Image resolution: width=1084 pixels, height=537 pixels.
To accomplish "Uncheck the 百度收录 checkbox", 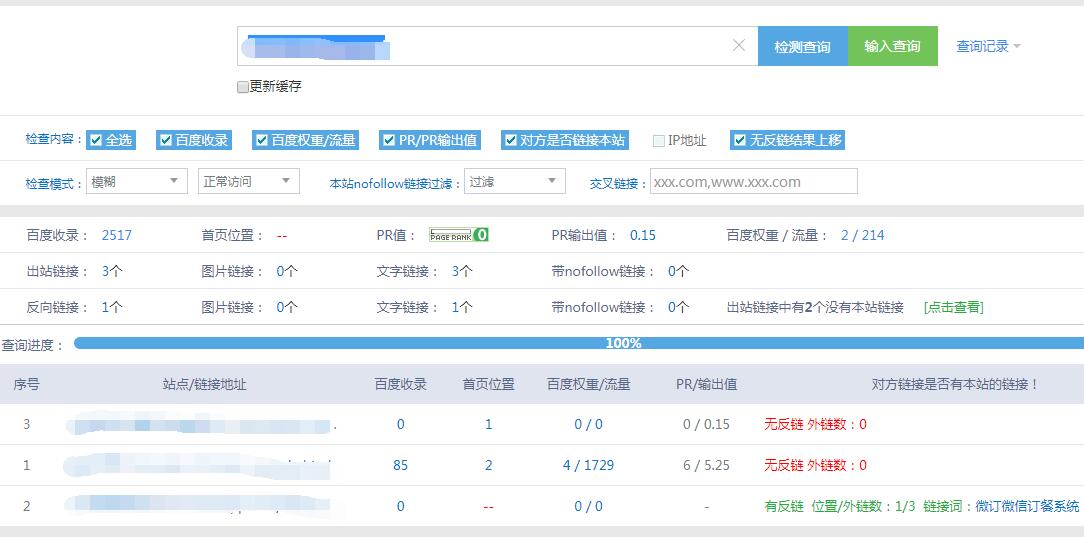I will pos(166,140).
